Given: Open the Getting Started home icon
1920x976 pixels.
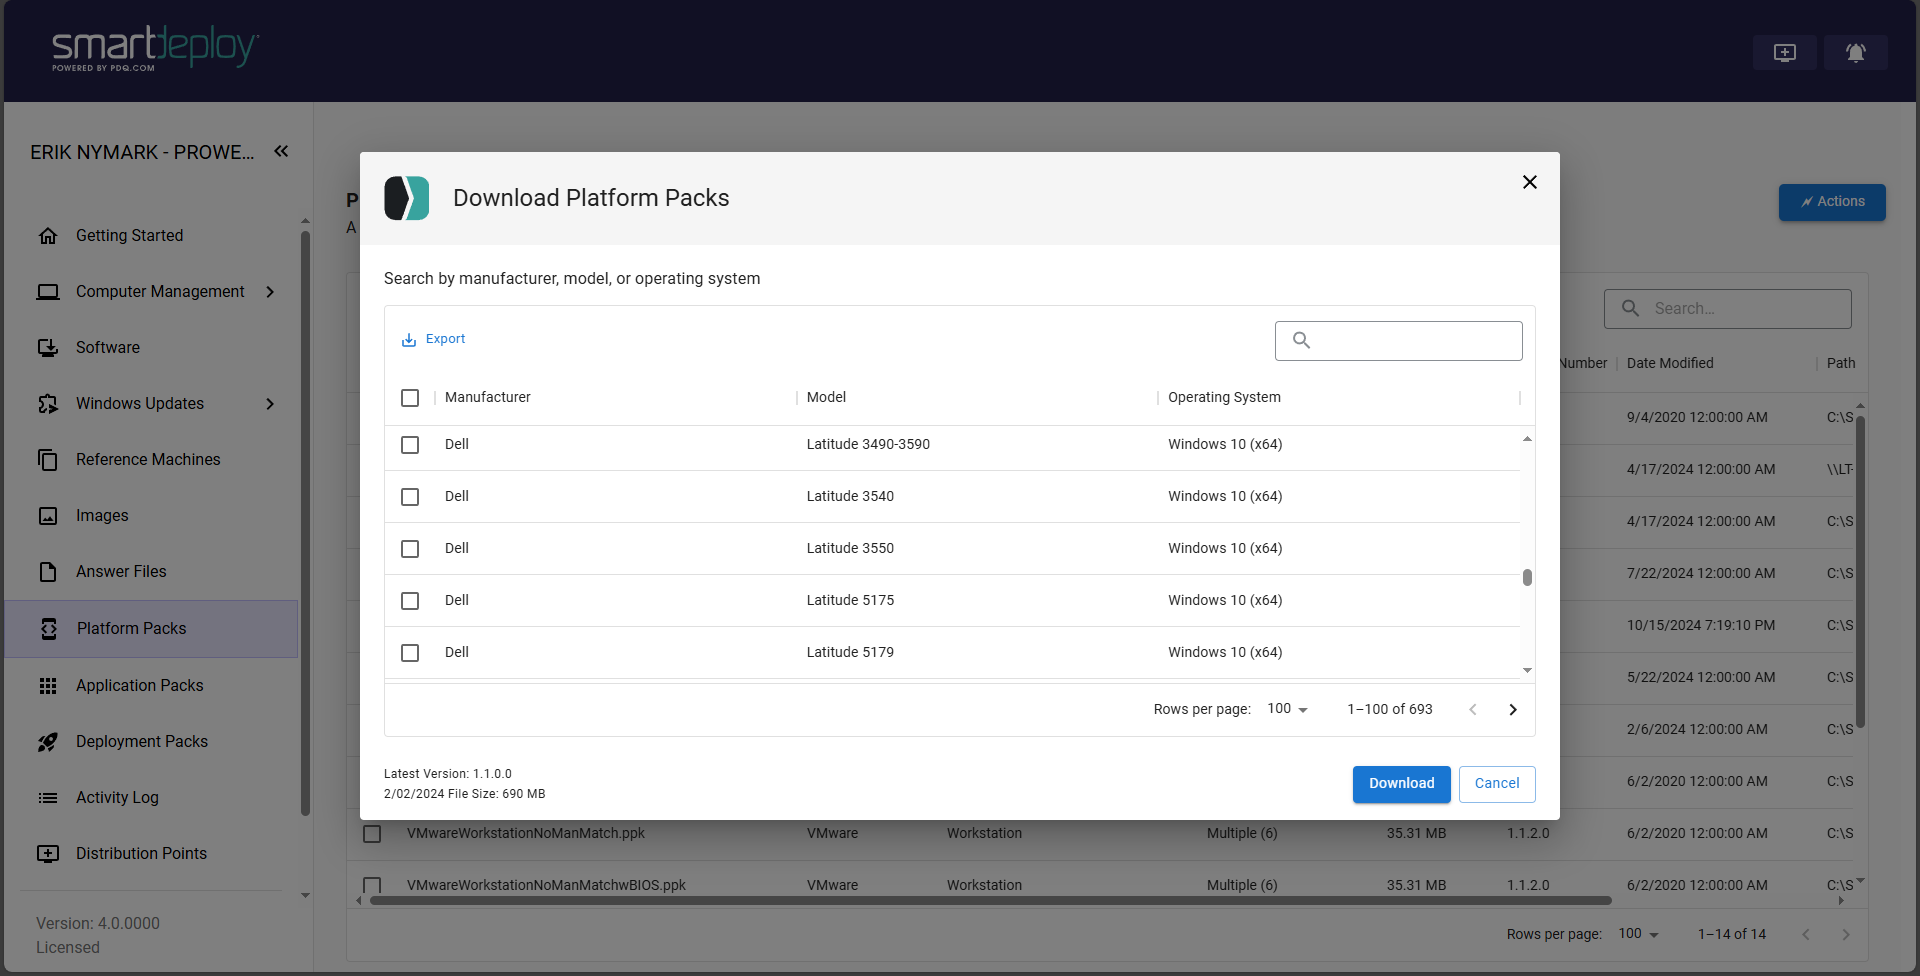Looking at the screenshot, I should point(48,235).
